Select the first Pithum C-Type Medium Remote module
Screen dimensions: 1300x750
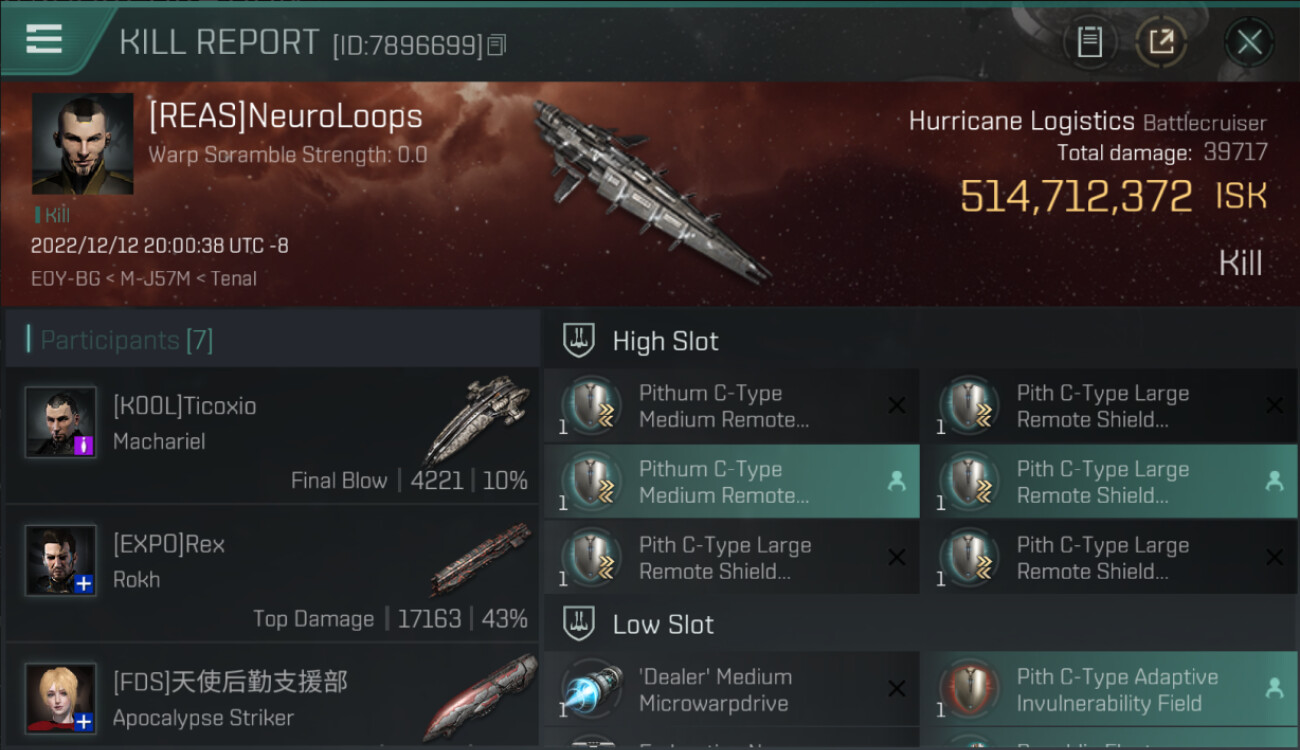point(731,406)
